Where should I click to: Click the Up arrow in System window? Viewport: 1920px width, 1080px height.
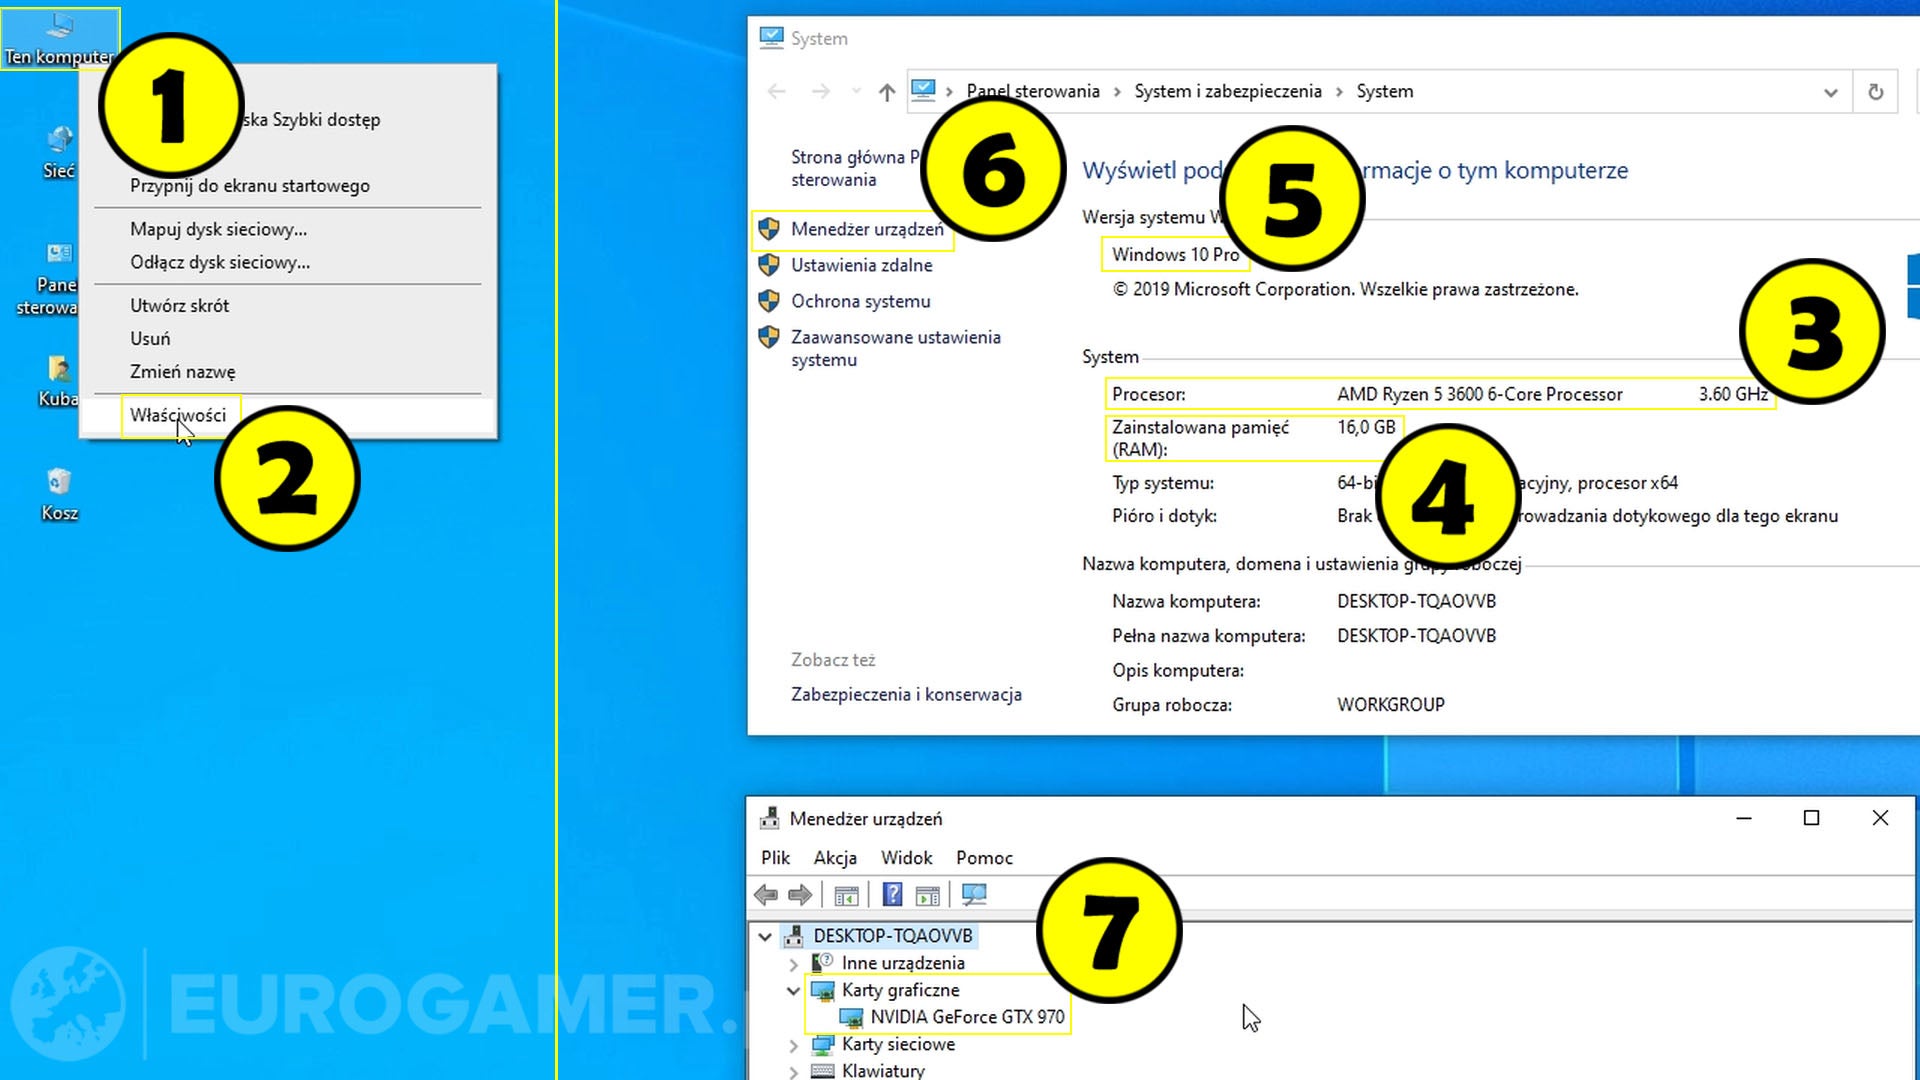(887, 91)
